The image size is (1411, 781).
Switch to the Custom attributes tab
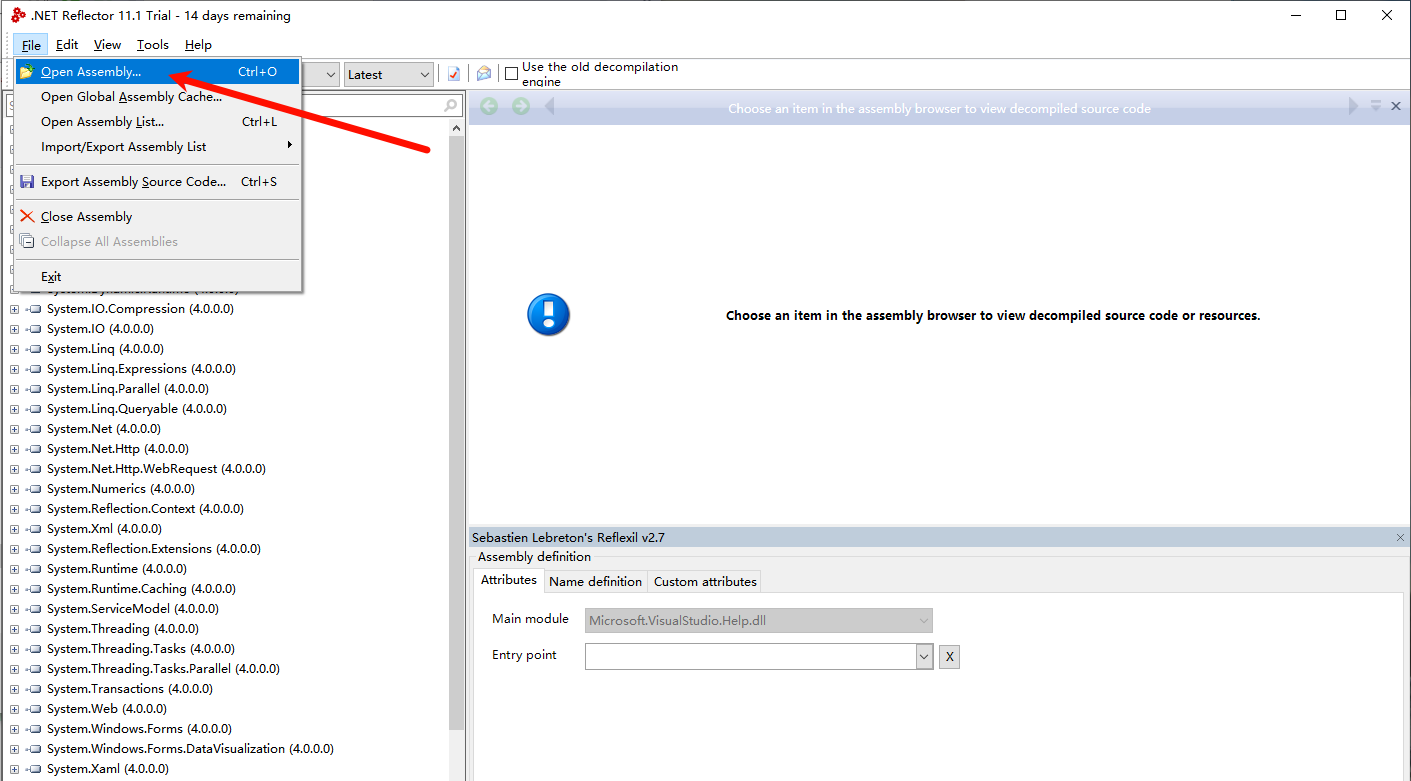point(705,581)
